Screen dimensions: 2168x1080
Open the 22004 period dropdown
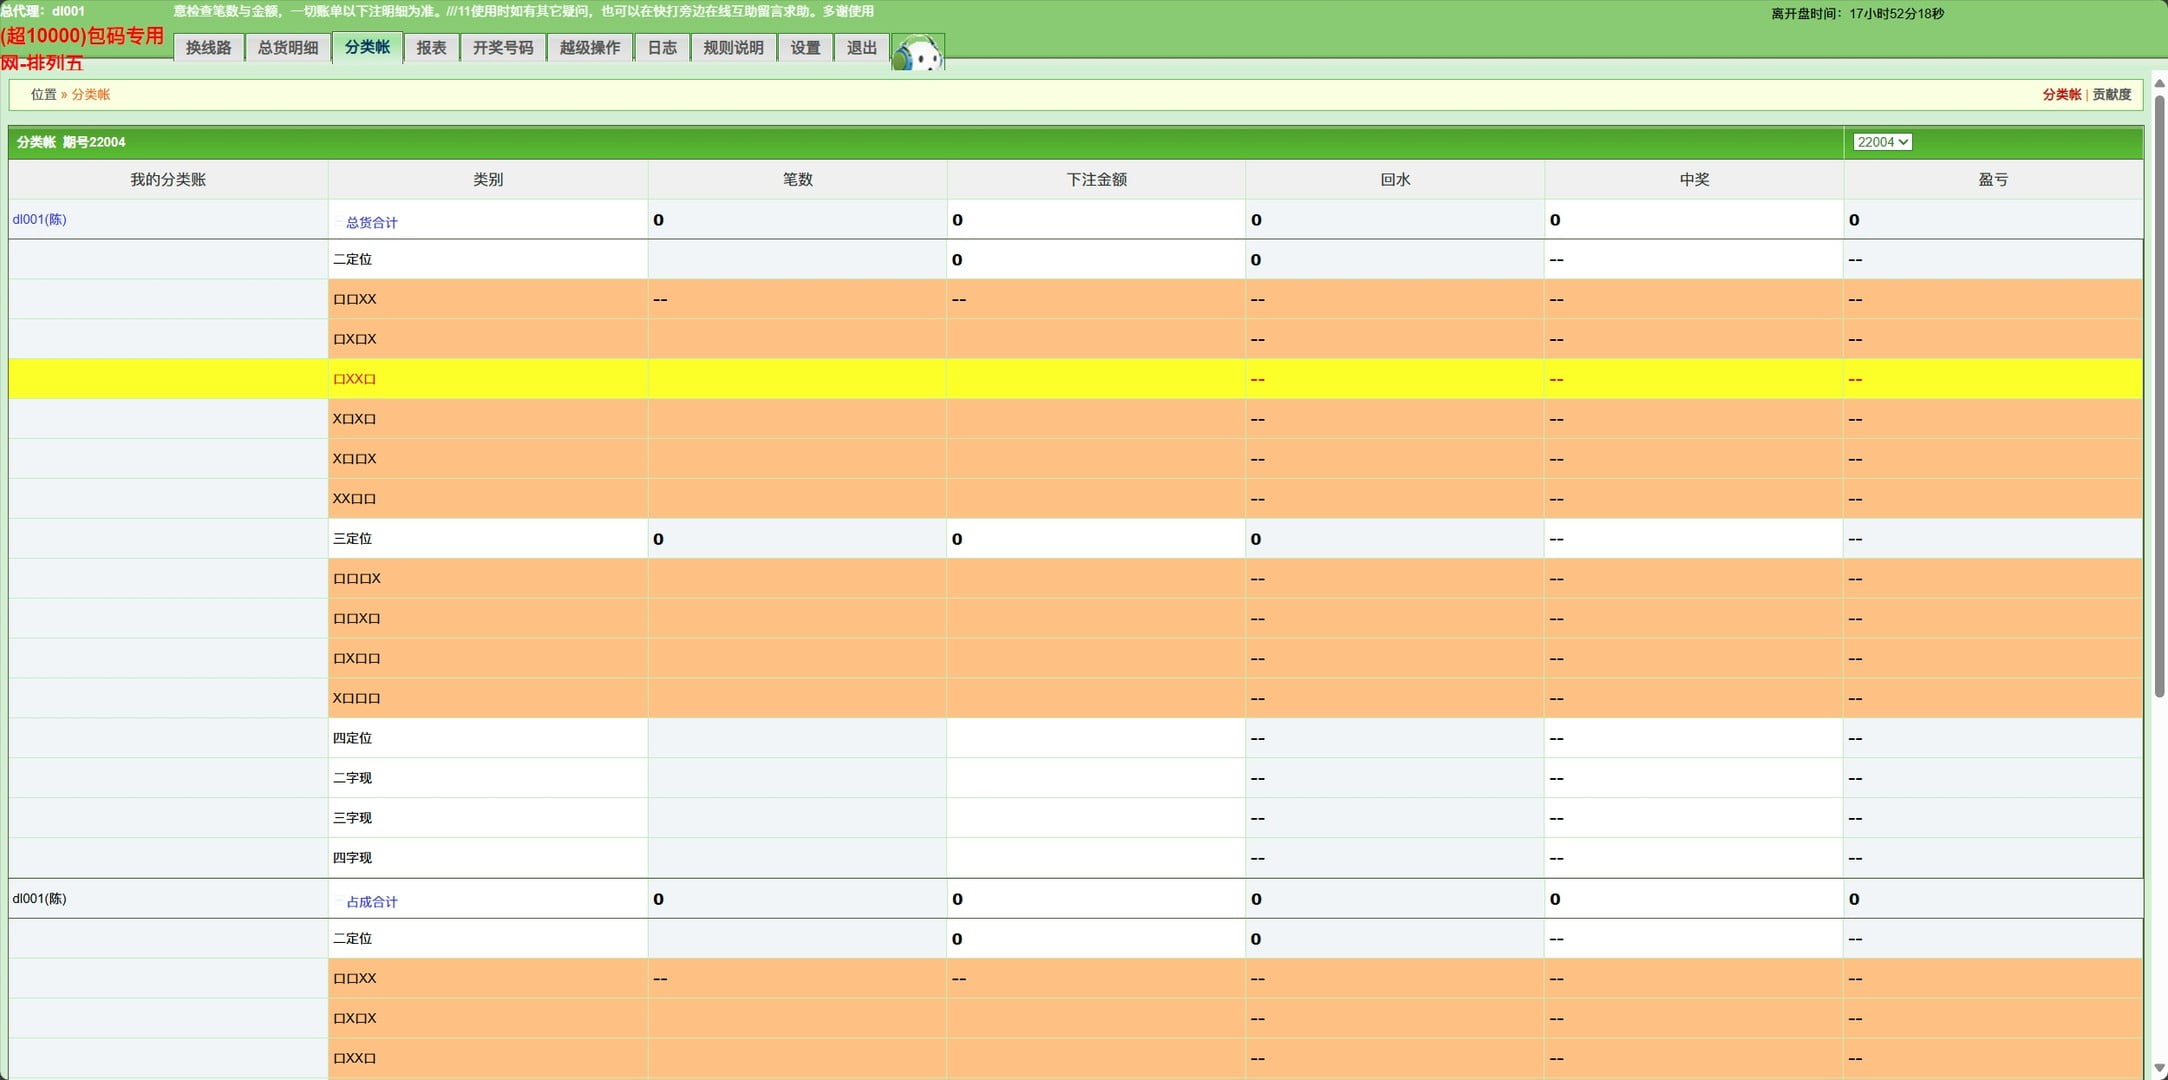click(x=1881, y=142)
